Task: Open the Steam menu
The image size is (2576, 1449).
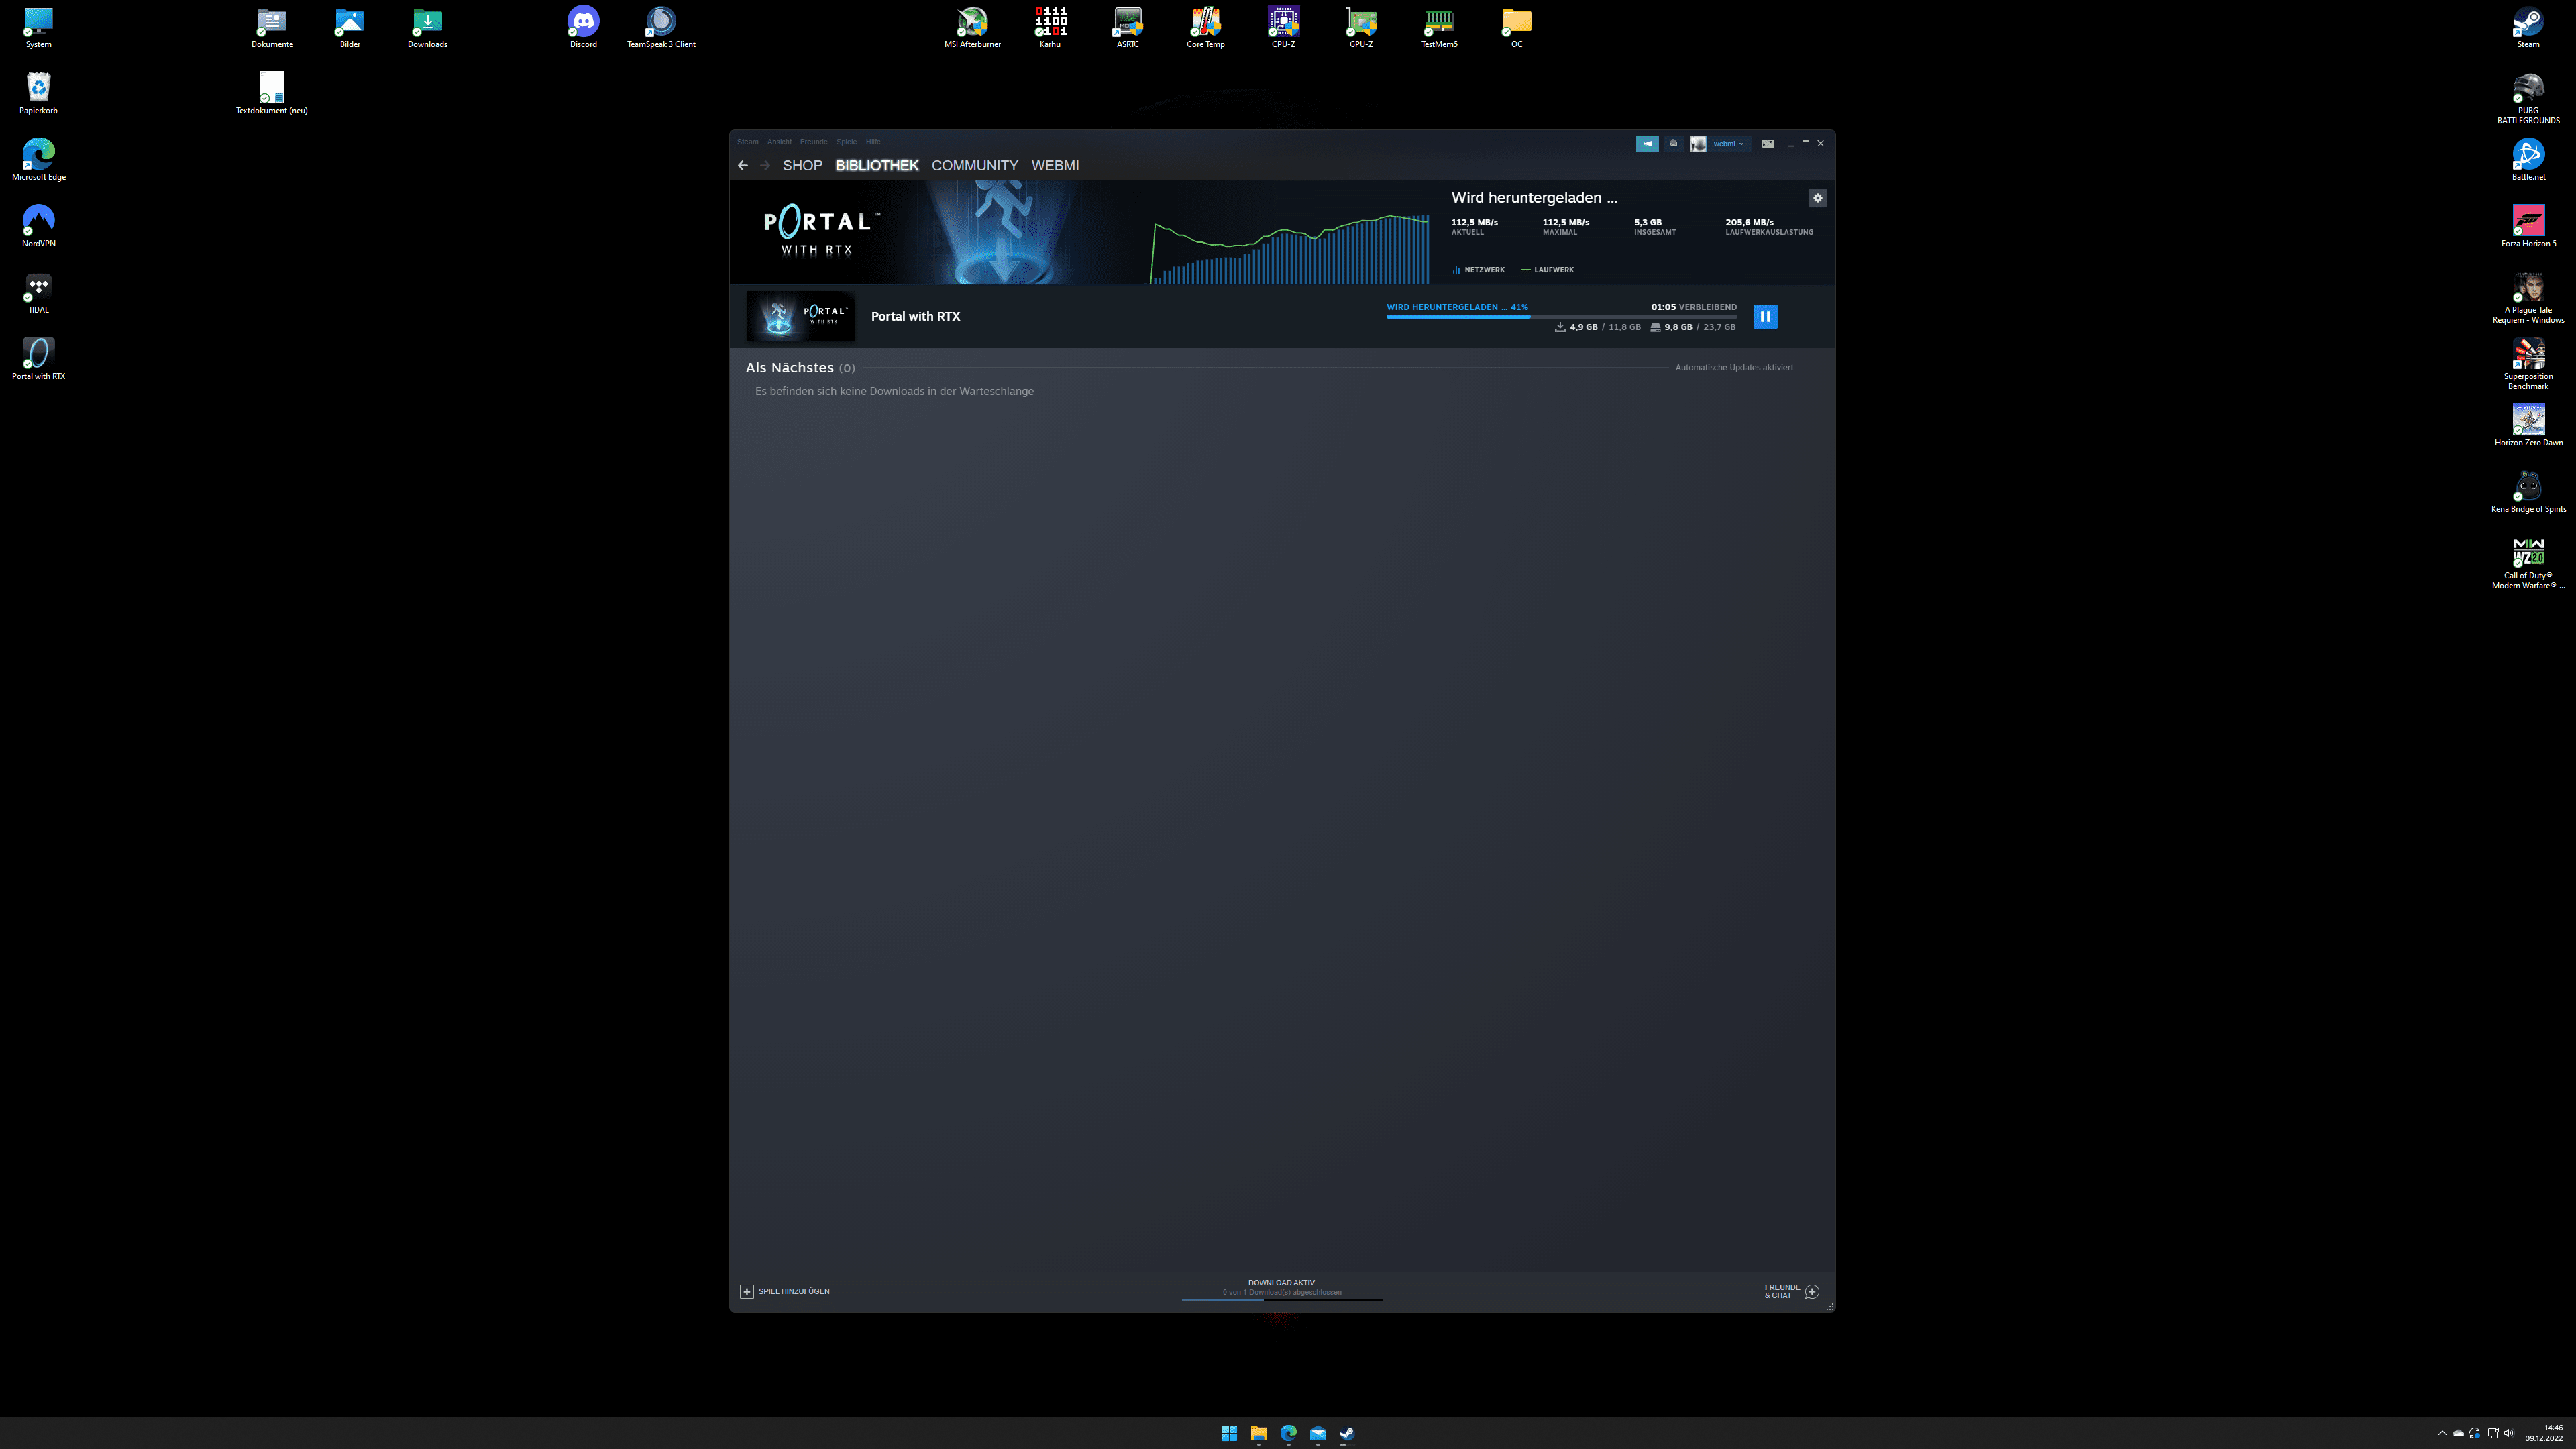Action: pos(748,142)
